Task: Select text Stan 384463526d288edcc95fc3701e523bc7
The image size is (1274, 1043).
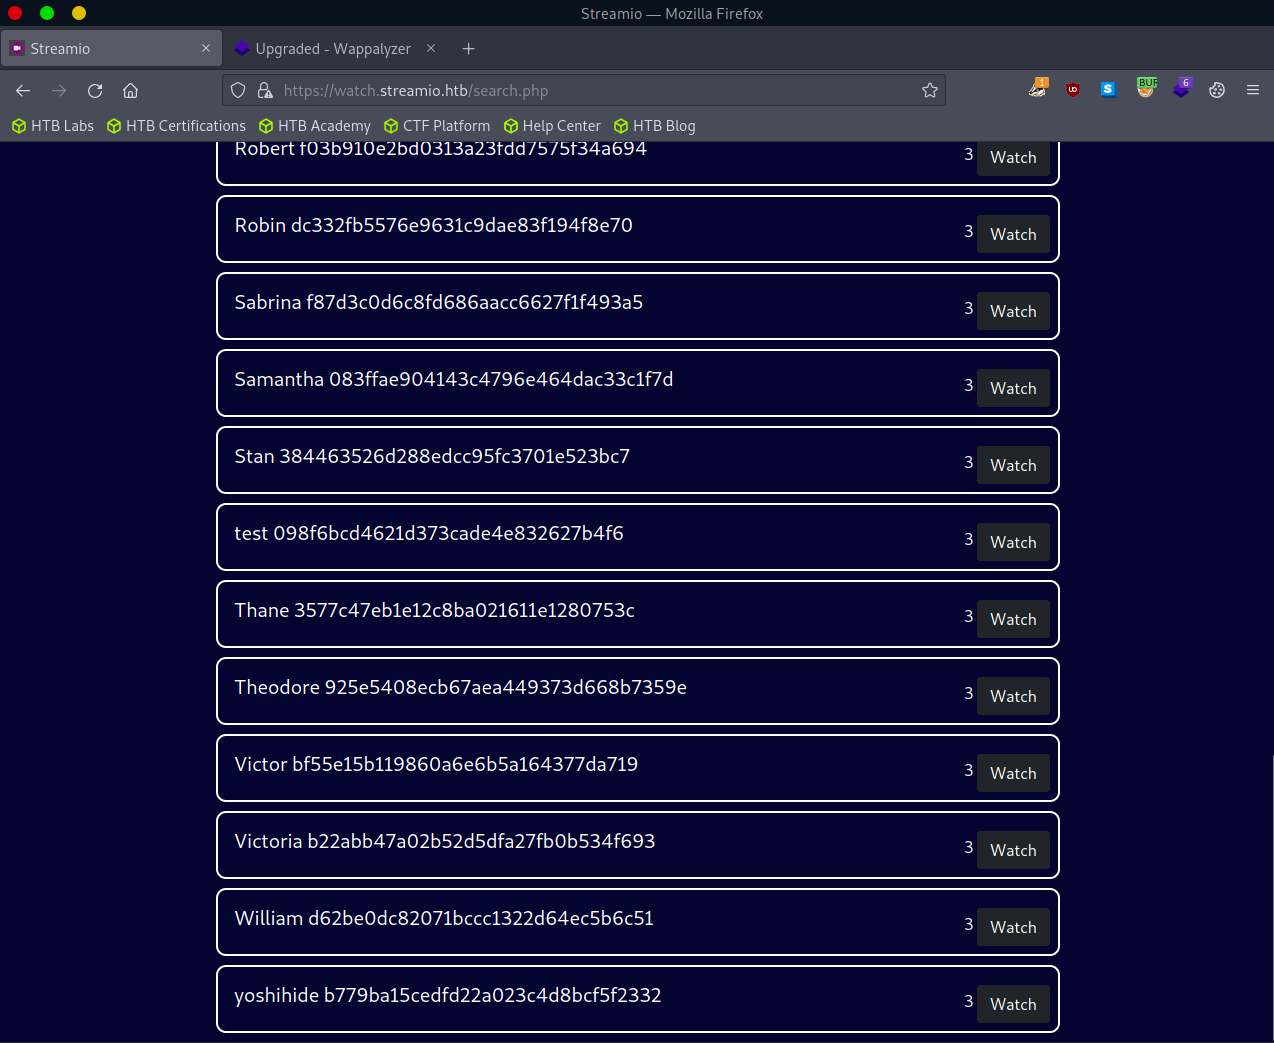Action: 432,456
